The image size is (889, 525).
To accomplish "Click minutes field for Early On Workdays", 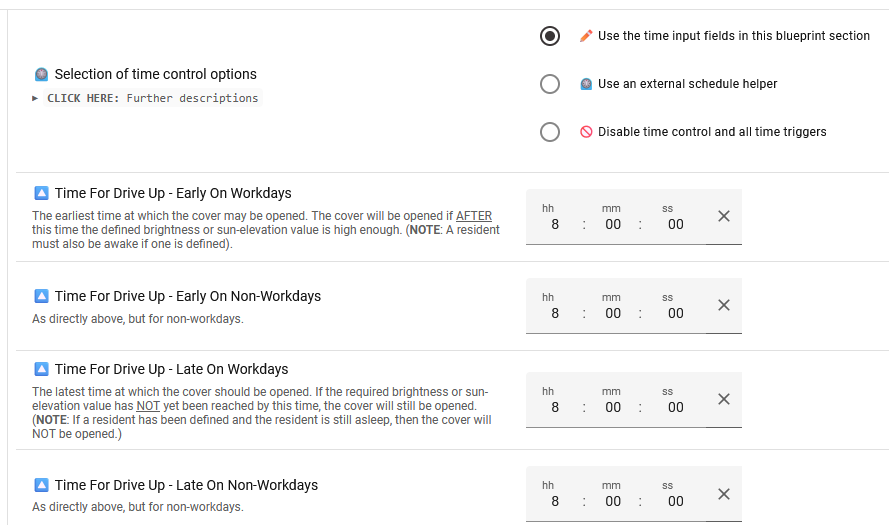I will point(613,225).
